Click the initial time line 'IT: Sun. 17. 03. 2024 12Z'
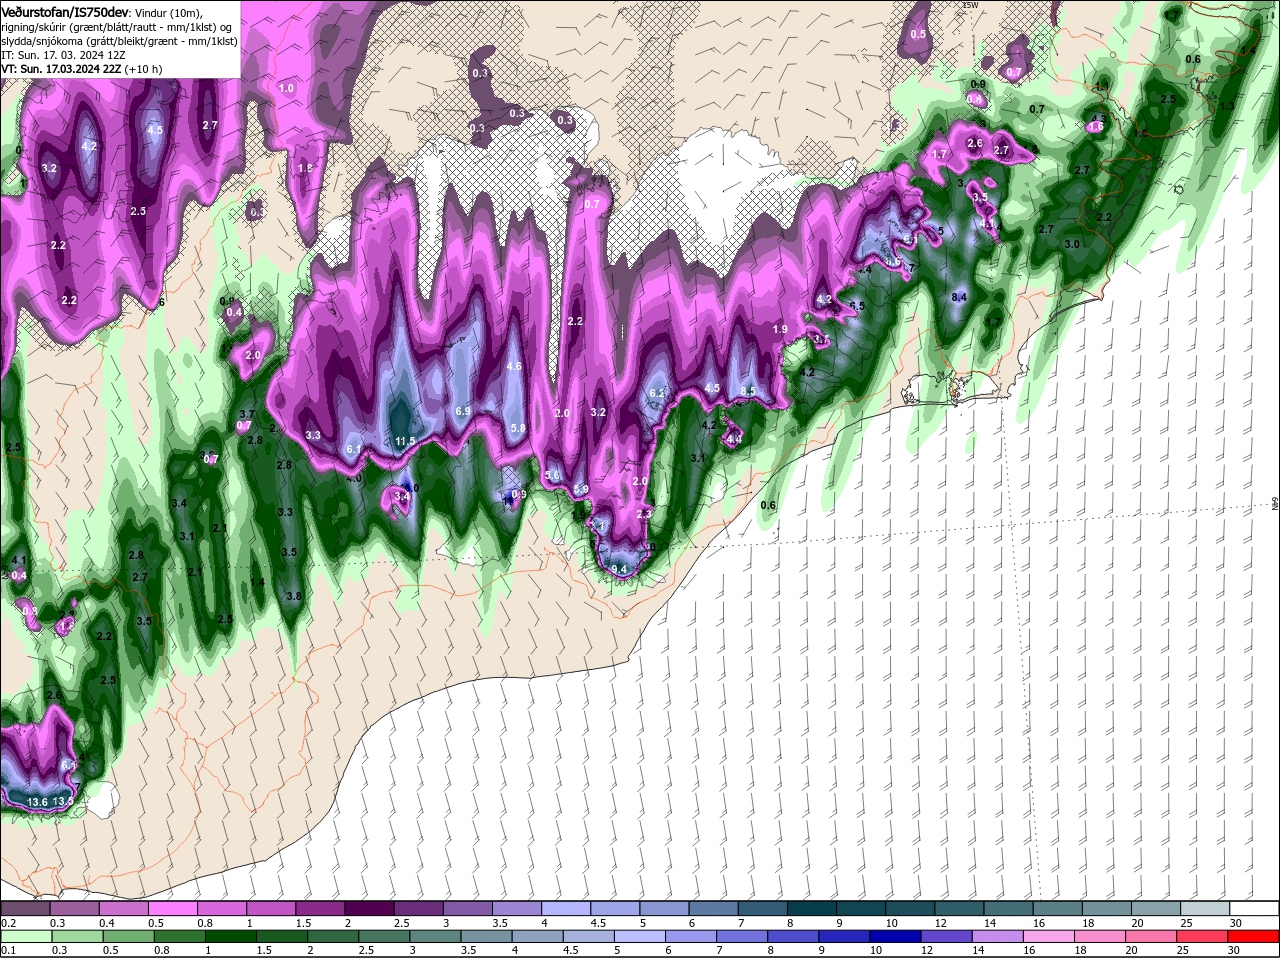The height and width of the screenshot is (958, 1280). (63, 55)
